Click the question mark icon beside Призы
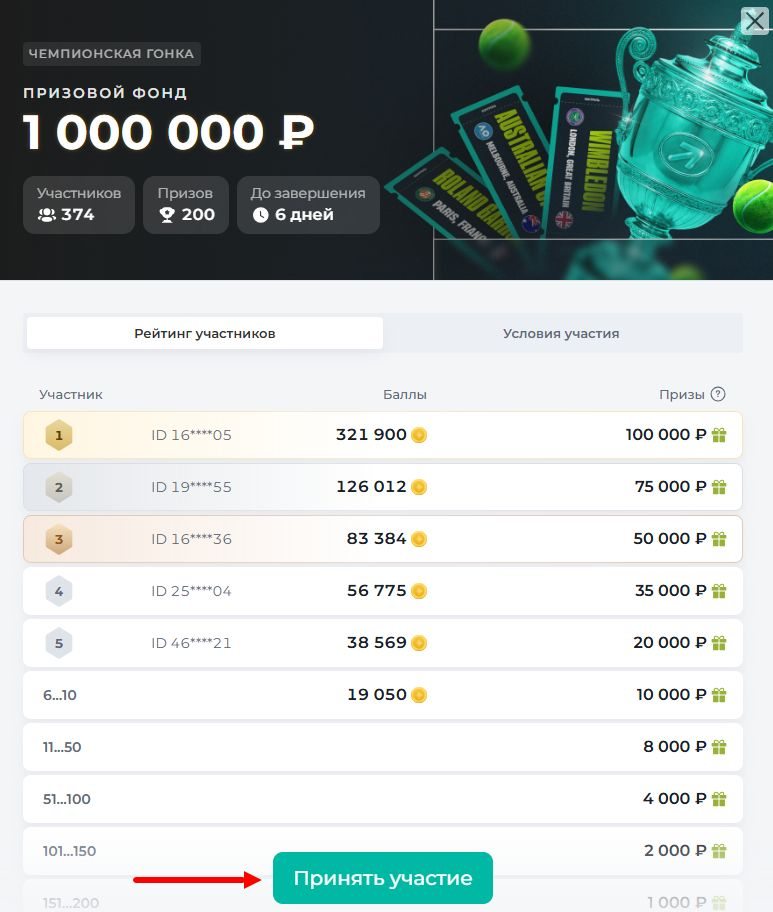 click(718, 394)
